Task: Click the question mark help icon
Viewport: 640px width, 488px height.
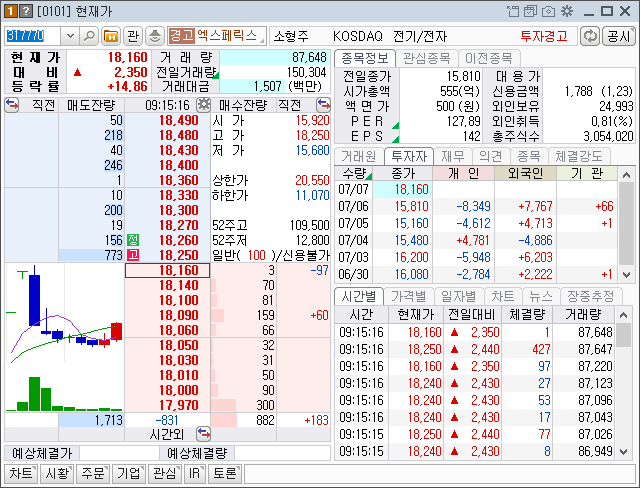Action: [x=25, y=11]
